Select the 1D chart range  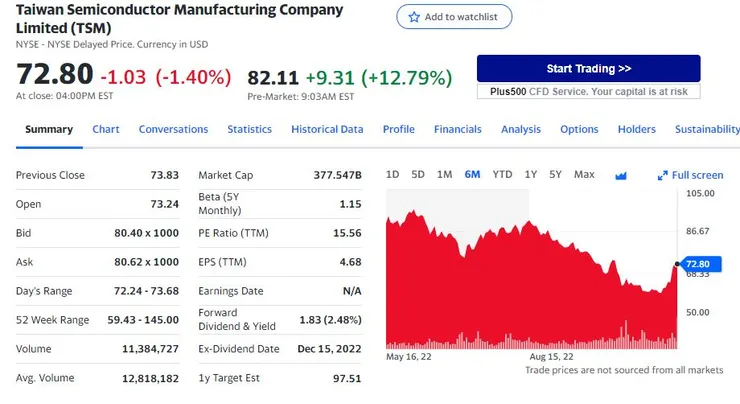393,174
